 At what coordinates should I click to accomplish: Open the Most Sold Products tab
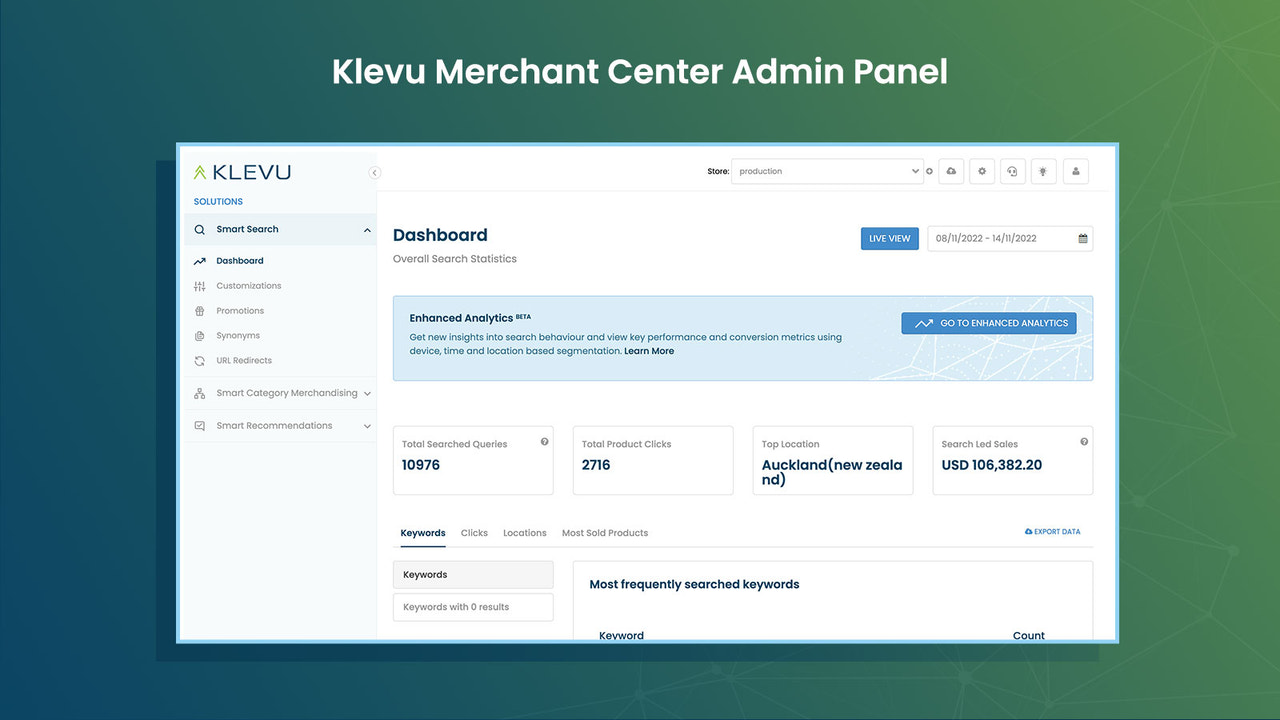(x=604, y=533)
